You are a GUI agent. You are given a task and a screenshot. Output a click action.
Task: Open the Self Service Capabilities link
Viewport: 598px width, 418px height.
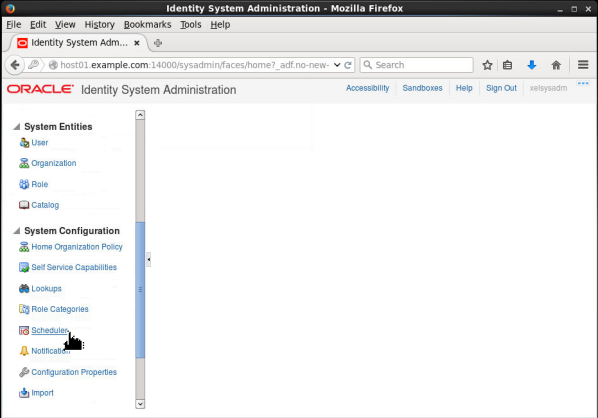pos(74,267)
